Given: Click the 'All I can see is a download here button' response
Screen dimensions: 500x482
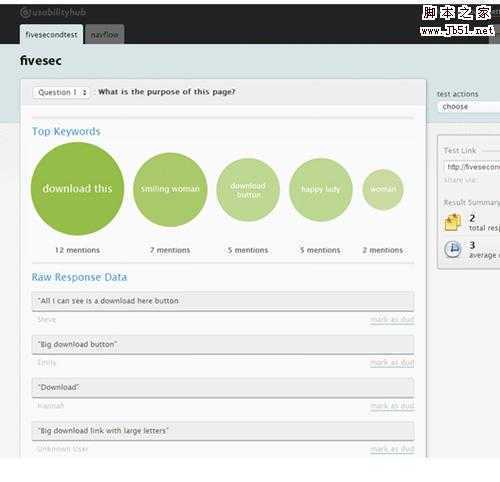Looking at the screenshot, I should (x=223, y=301).
